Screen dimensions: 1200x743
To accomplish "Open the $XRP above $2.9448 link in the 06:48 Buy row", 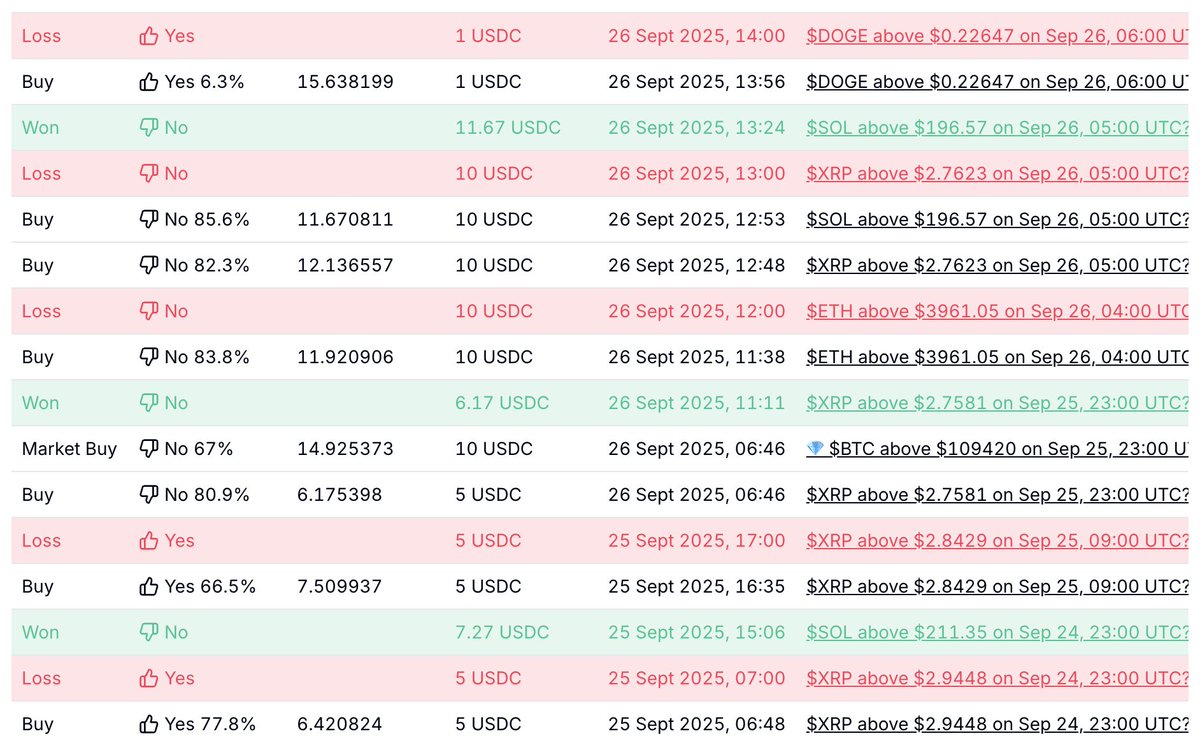I will click(x=997, y=725).
